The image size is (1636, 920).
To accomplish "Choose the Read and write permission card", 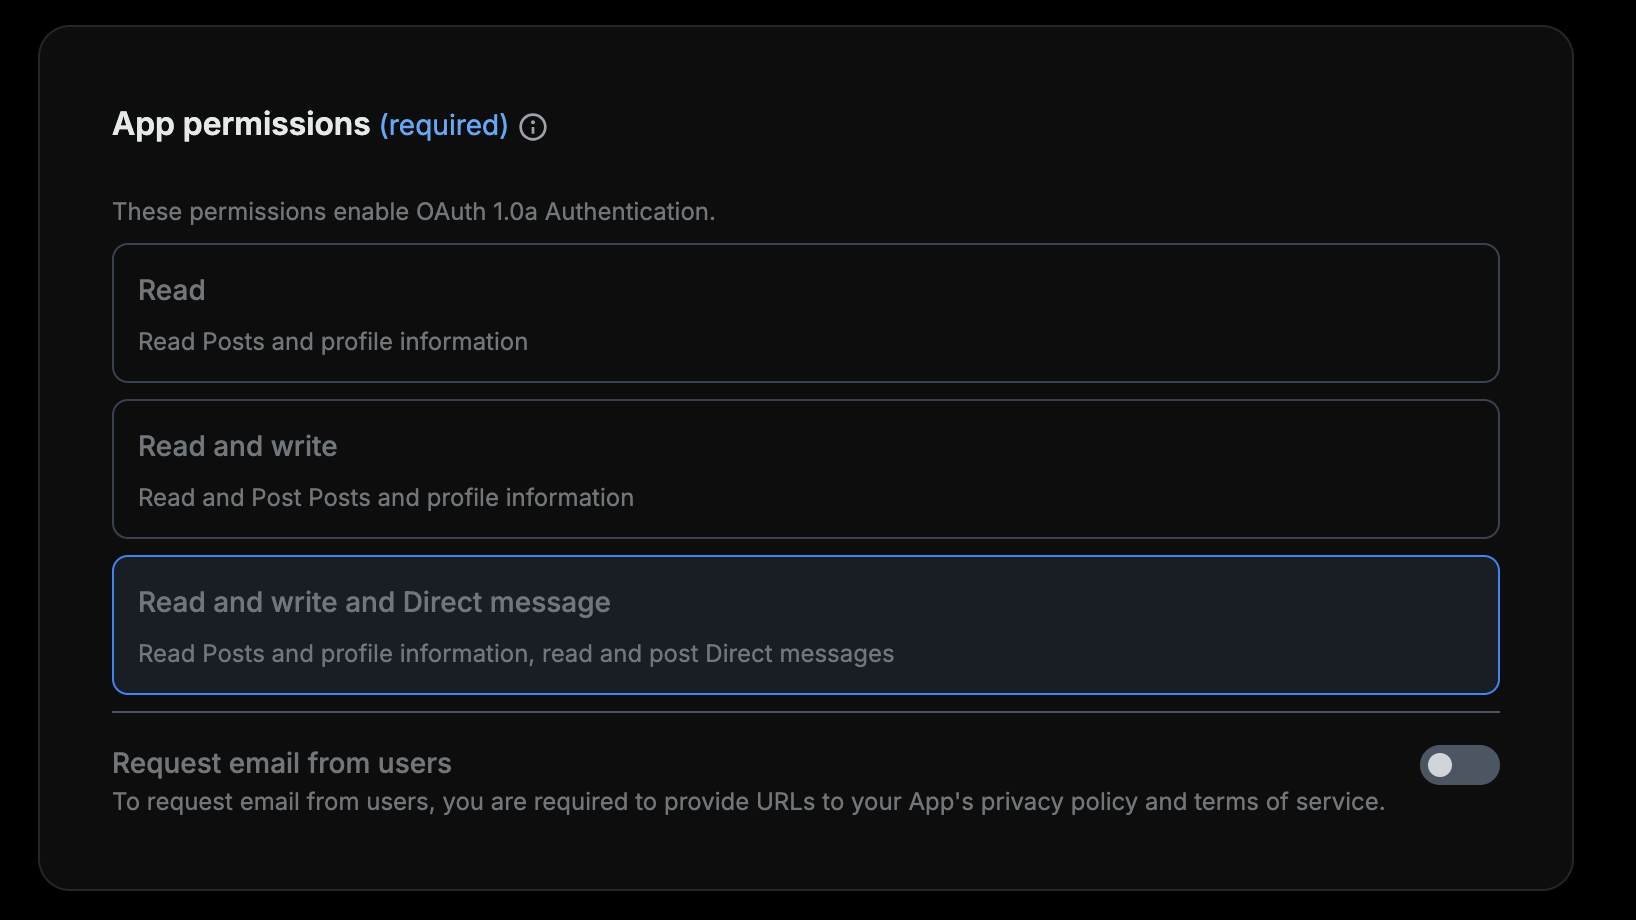I will pyautogui.click(x=805, y=469).
